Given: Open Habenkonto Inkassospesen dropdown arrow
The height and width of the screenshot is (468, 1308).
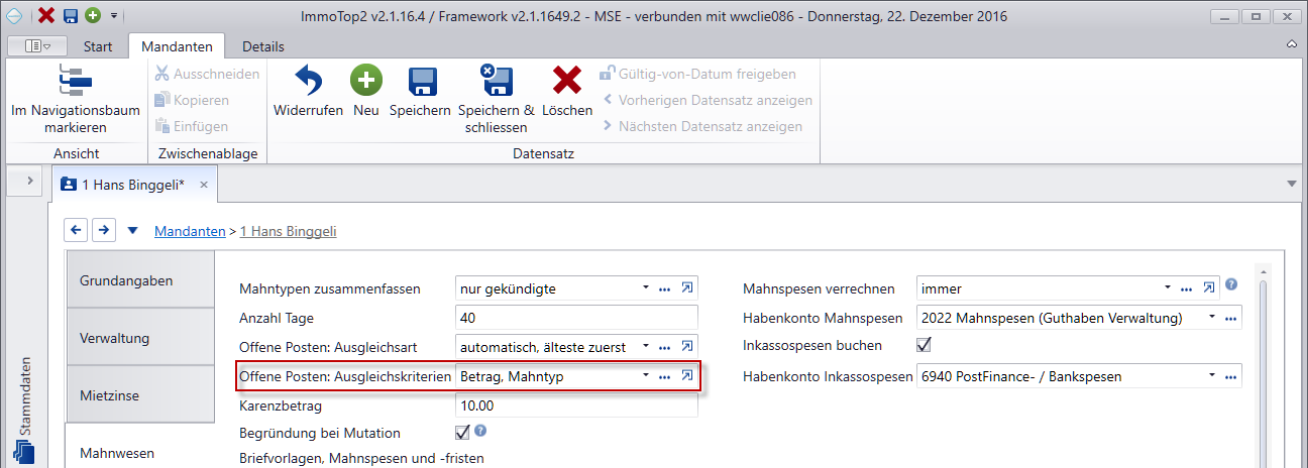Looking at the screenshot, I should (x=1214, y=376).
